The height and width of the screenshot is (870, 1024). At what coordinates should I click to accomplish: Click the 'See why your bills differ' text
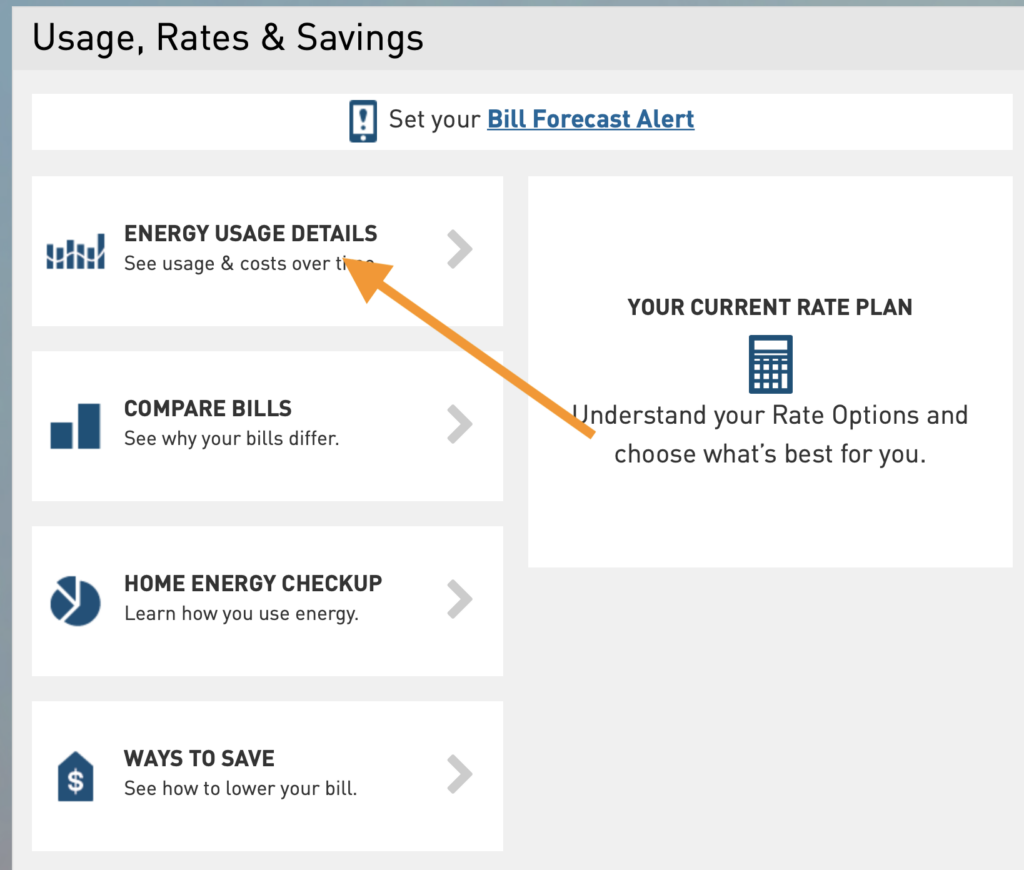pos(231,439)
